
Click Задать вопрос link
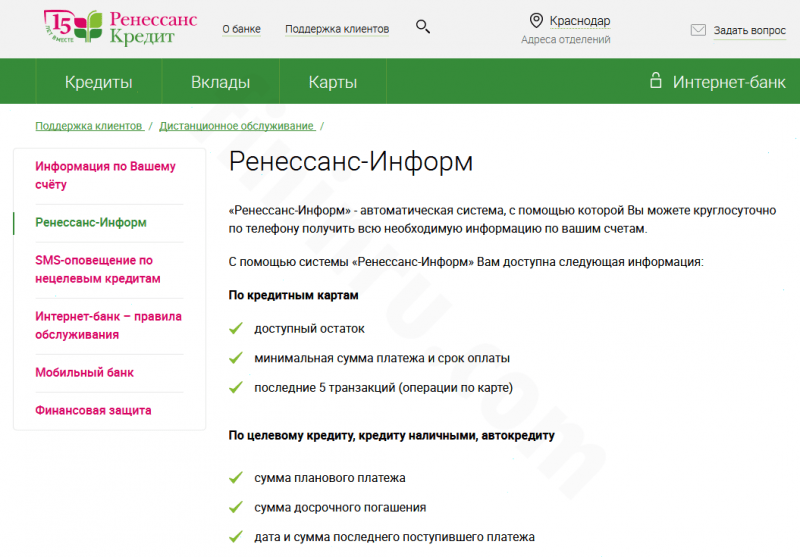click(x=749, y=31)
